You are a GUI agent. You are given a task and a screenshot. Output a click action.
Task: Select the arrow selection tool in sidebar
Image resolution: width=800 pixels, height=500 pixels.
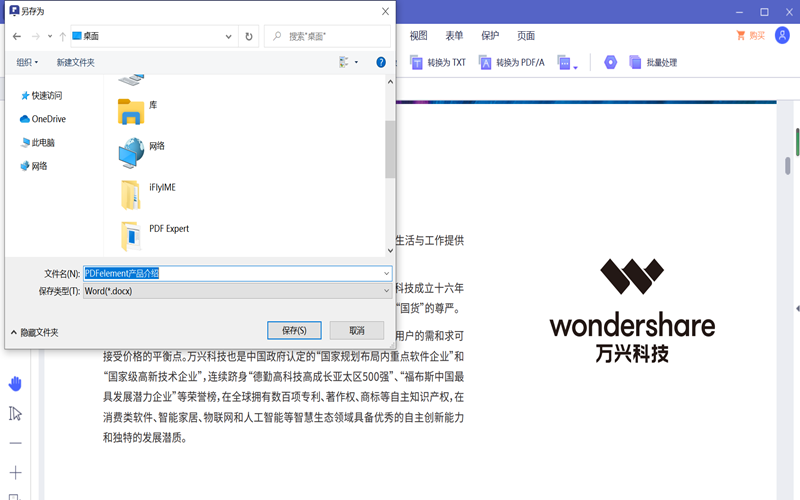pyautogui.click(x=15, y=414)
